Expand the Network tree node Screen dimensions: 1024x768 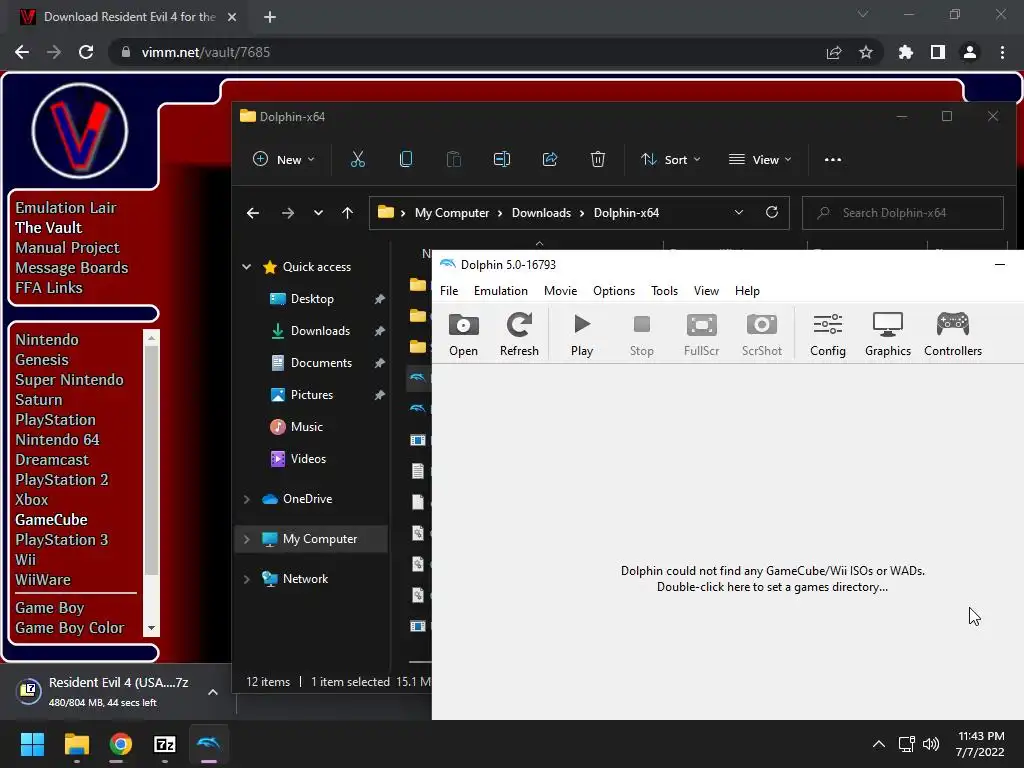(x=247, y=579)
